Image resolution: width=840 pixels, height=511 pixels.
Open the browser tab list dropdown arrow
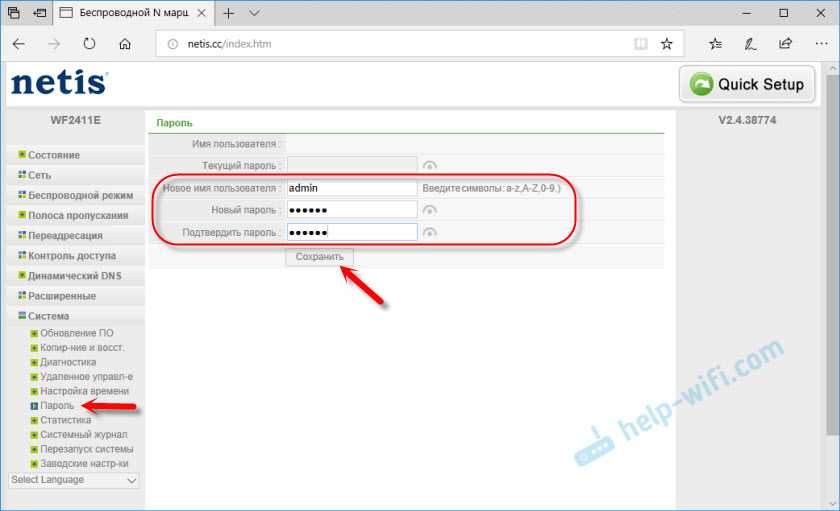(x=254, y=13)
